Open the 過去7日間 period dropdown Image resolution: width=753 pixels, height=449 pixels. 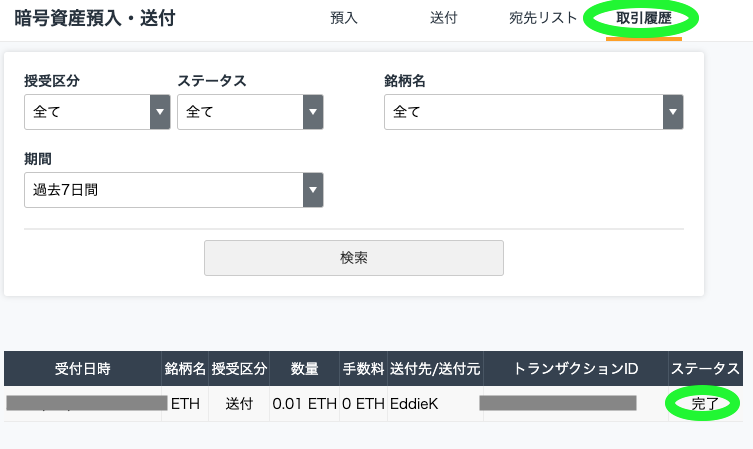tap(173, 190)
